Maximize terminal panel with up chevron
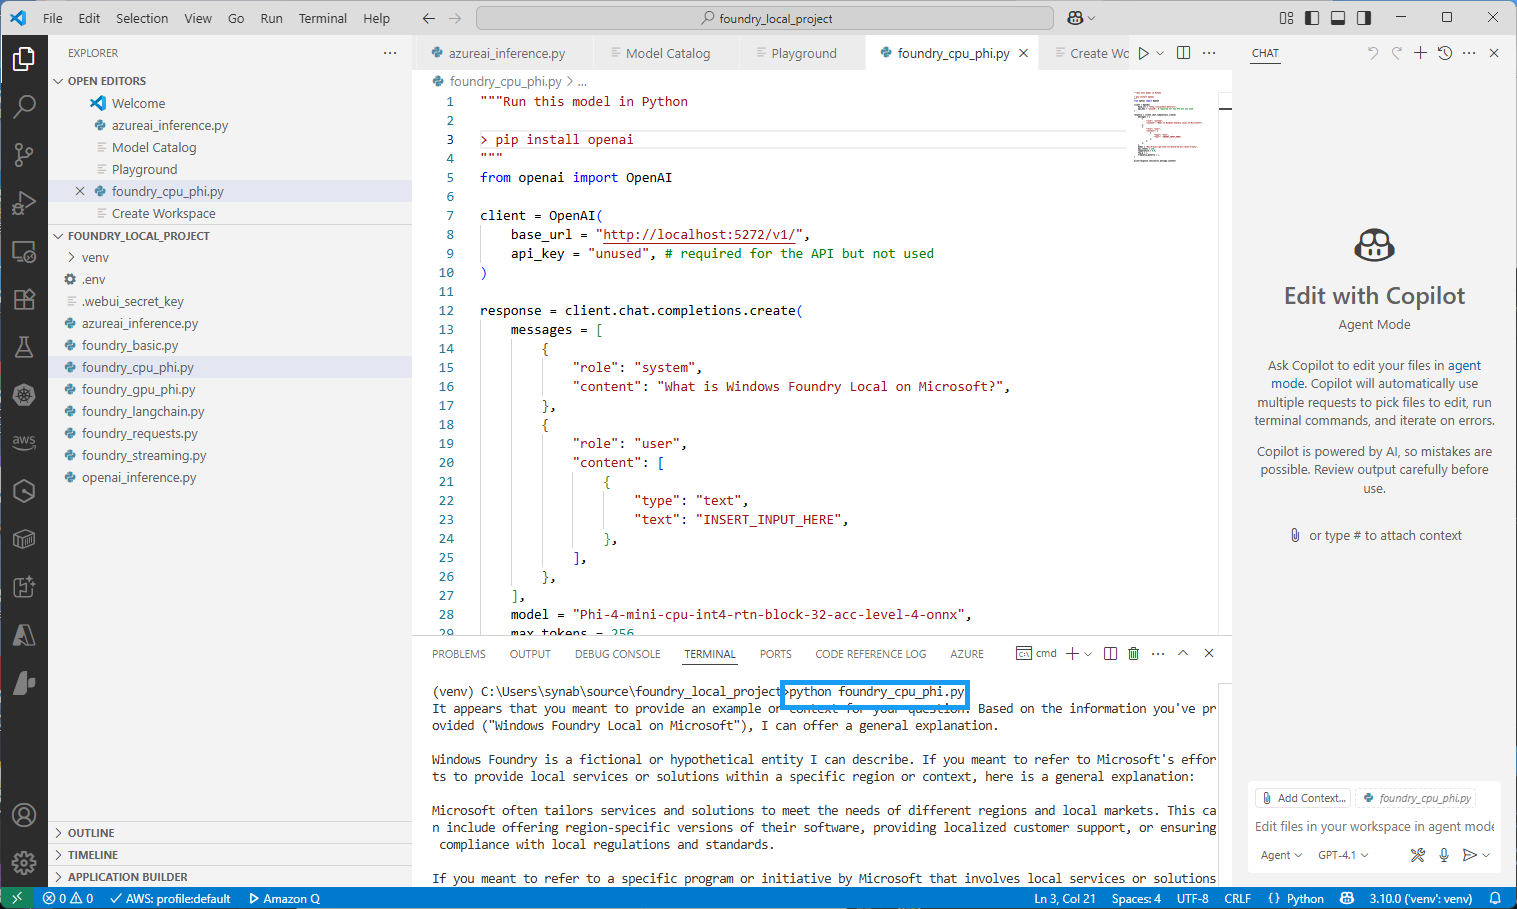 coord(1183,653)
